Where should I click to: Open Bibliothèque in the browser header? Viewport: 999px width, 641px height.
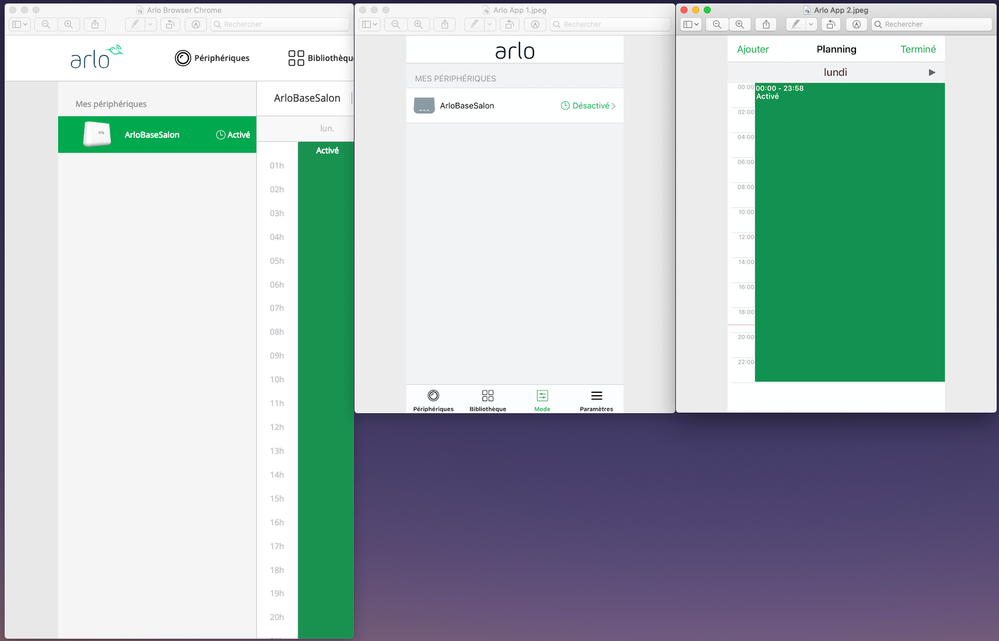(x=320, y=58)
